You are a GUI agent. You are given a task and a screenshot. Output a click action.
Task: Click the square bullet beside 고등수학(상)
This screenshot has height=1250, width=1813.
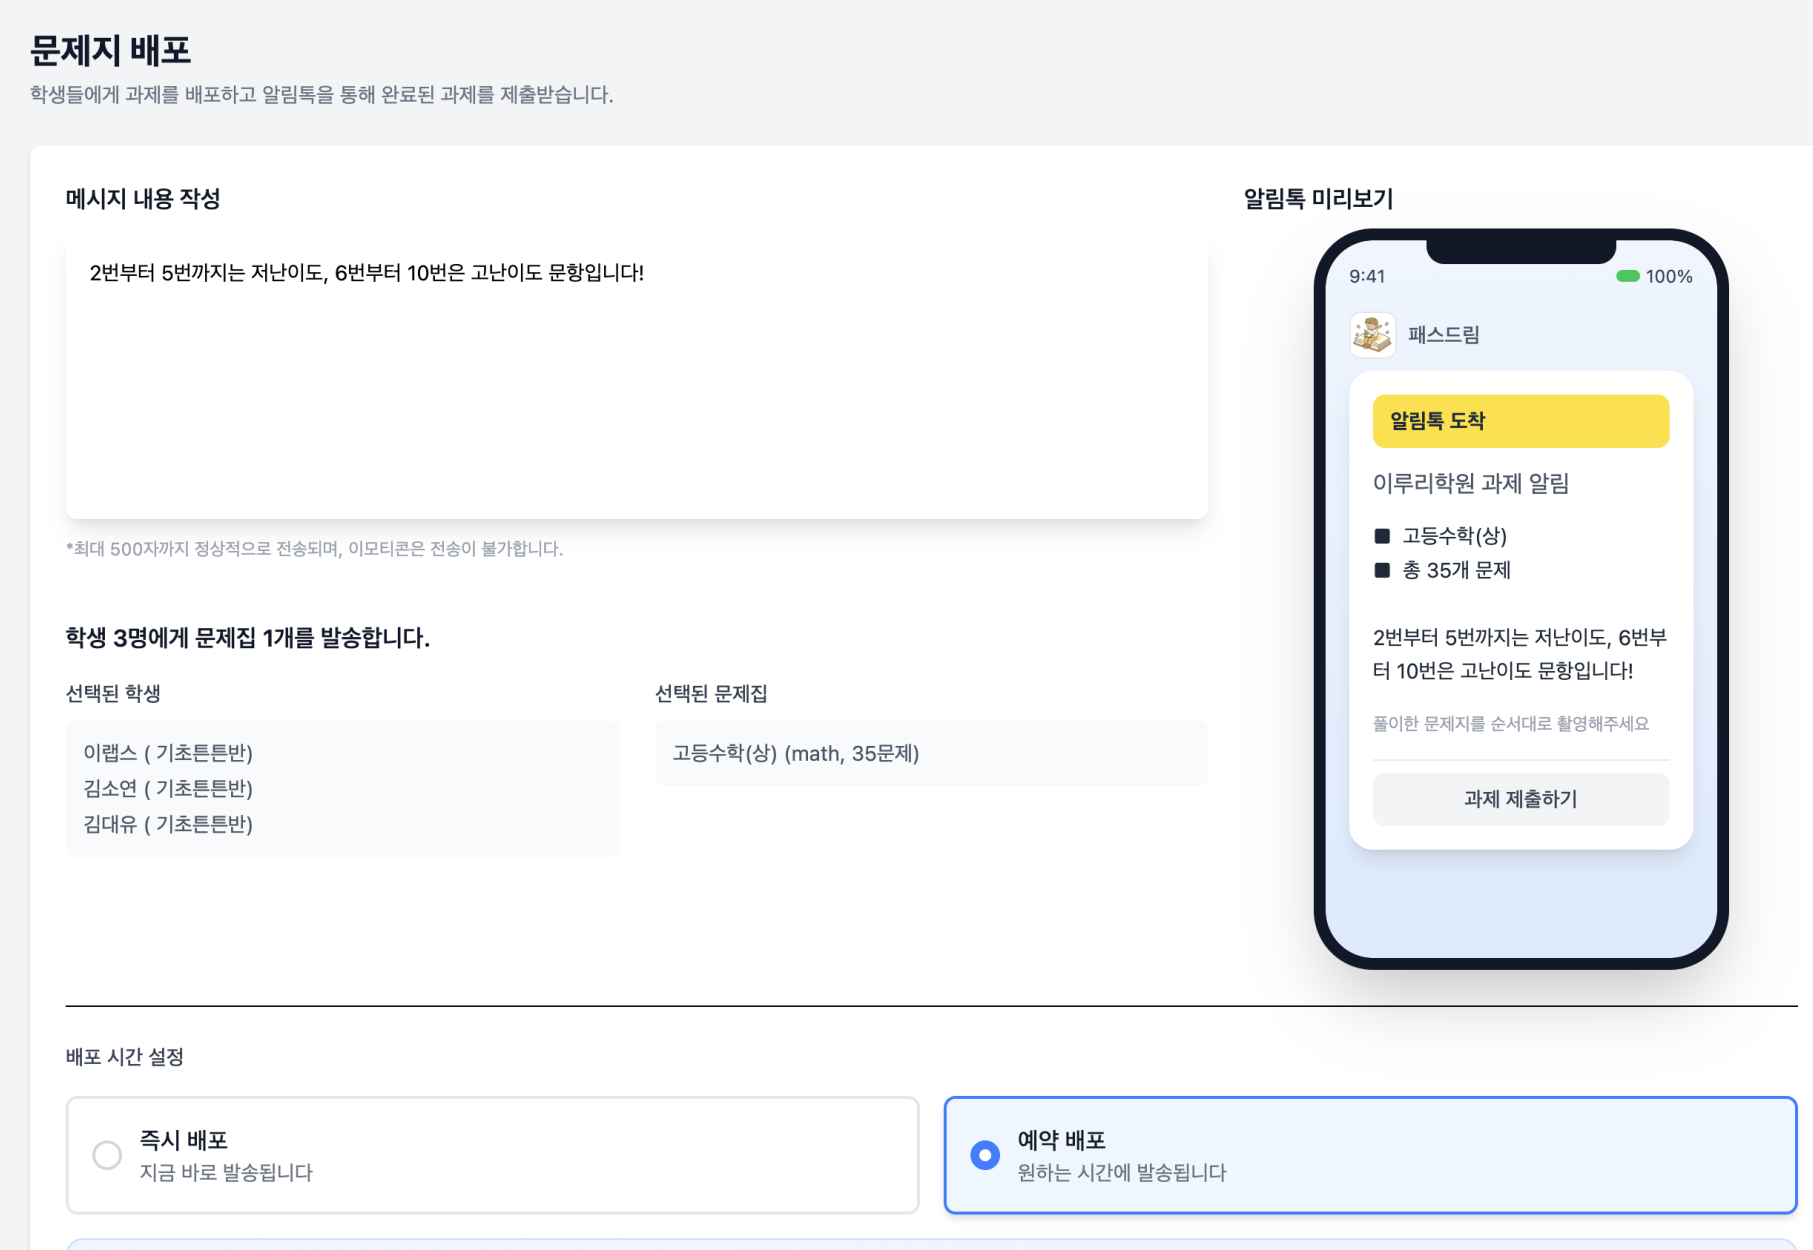tap(1382, 536)
